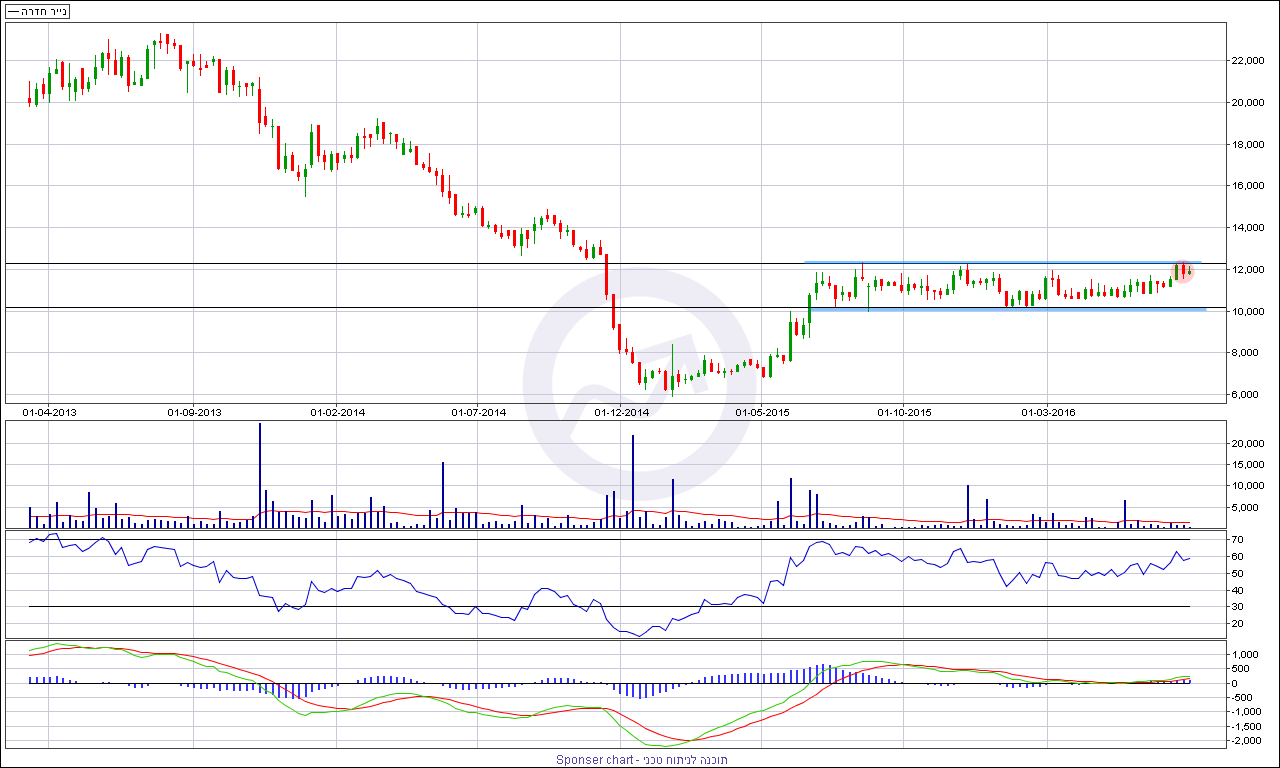
Task: Click the RSI 30 level axis label
Action: tap(1238, 606)
